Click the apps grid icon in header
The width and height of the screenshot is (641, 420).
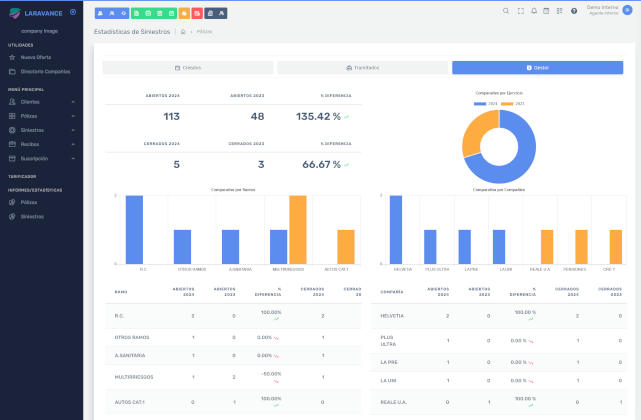(x=560, y=10)
